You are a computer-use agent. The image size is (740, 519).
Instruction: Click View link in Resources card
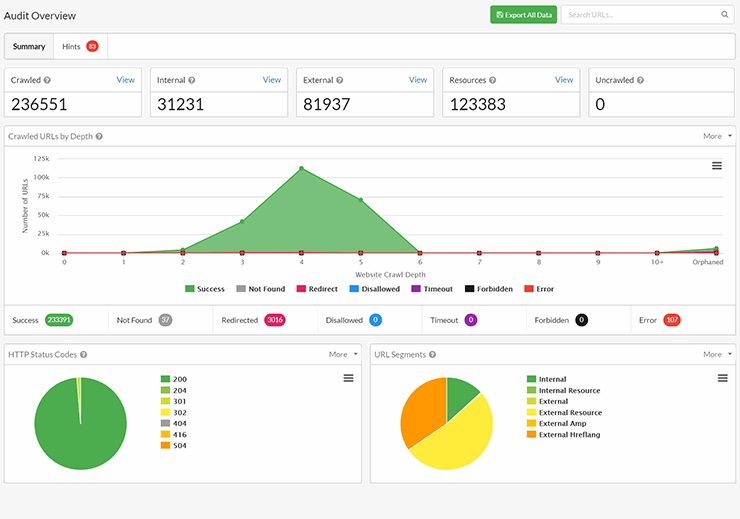click(564, 80)
